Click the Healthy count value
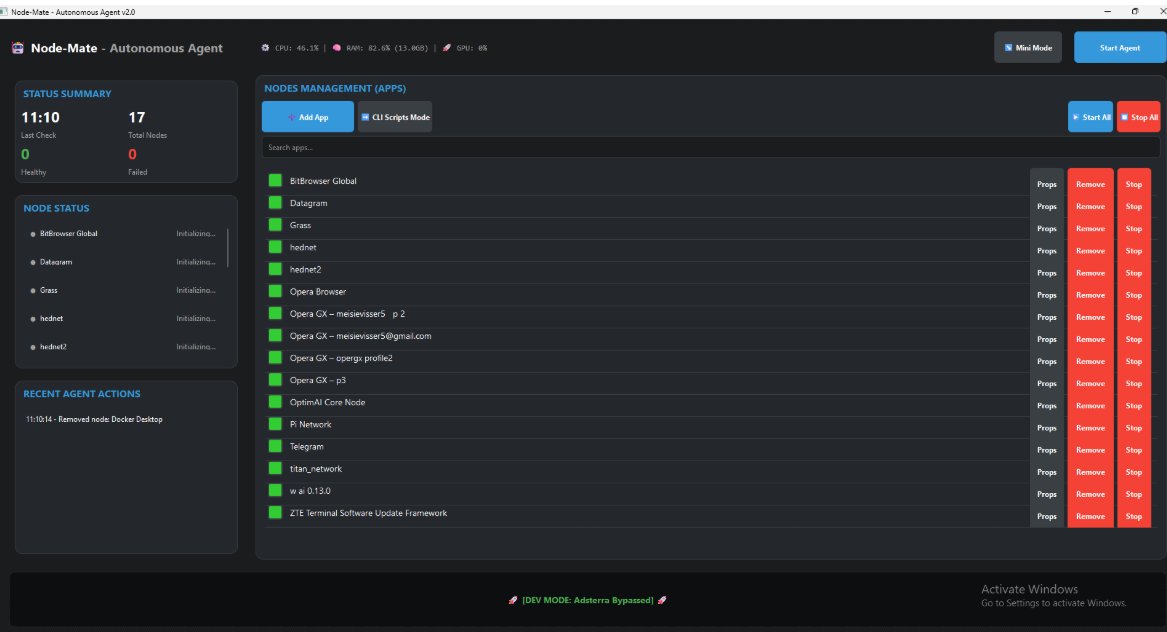This screenshot has height=632, width=1167. pos(25,154)
